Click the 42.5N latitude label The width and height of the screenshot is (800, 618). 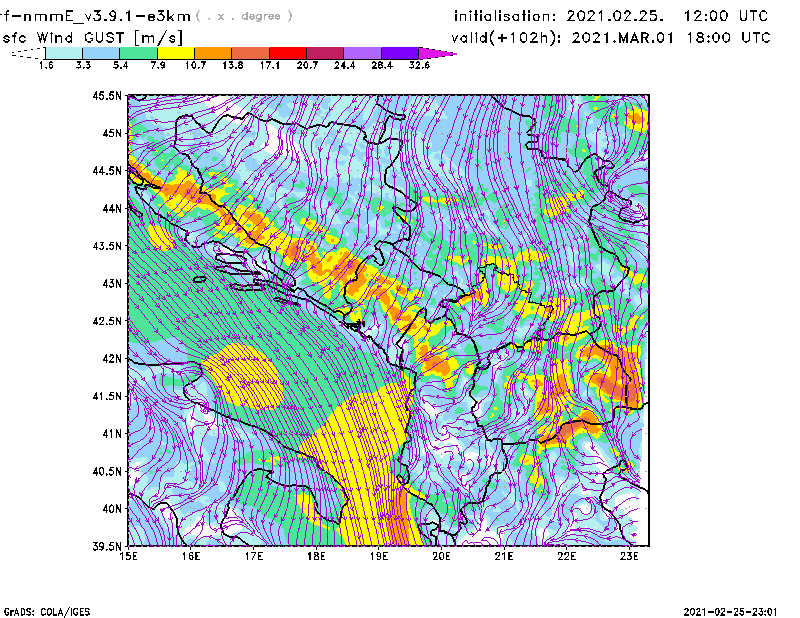107,321
